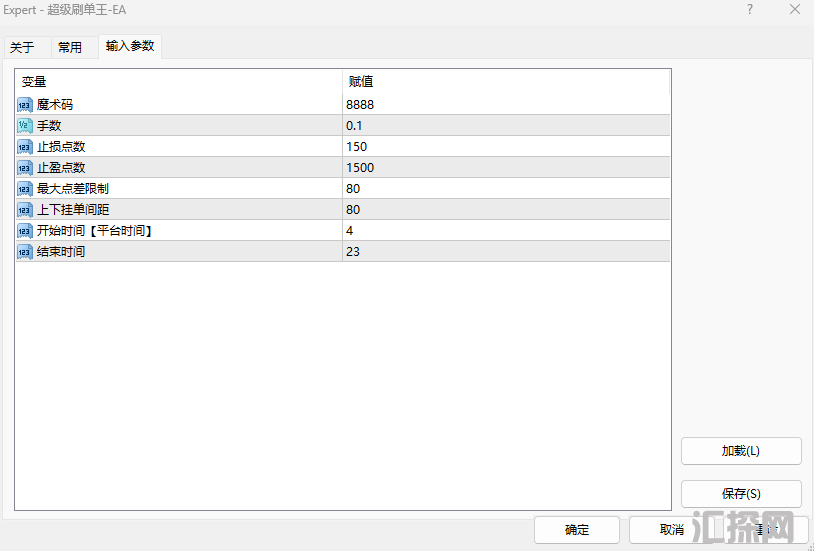The height and width of the screenshot is (551, 814).
Task: Click the integer icon beside 结束时间
Action: 25,251
